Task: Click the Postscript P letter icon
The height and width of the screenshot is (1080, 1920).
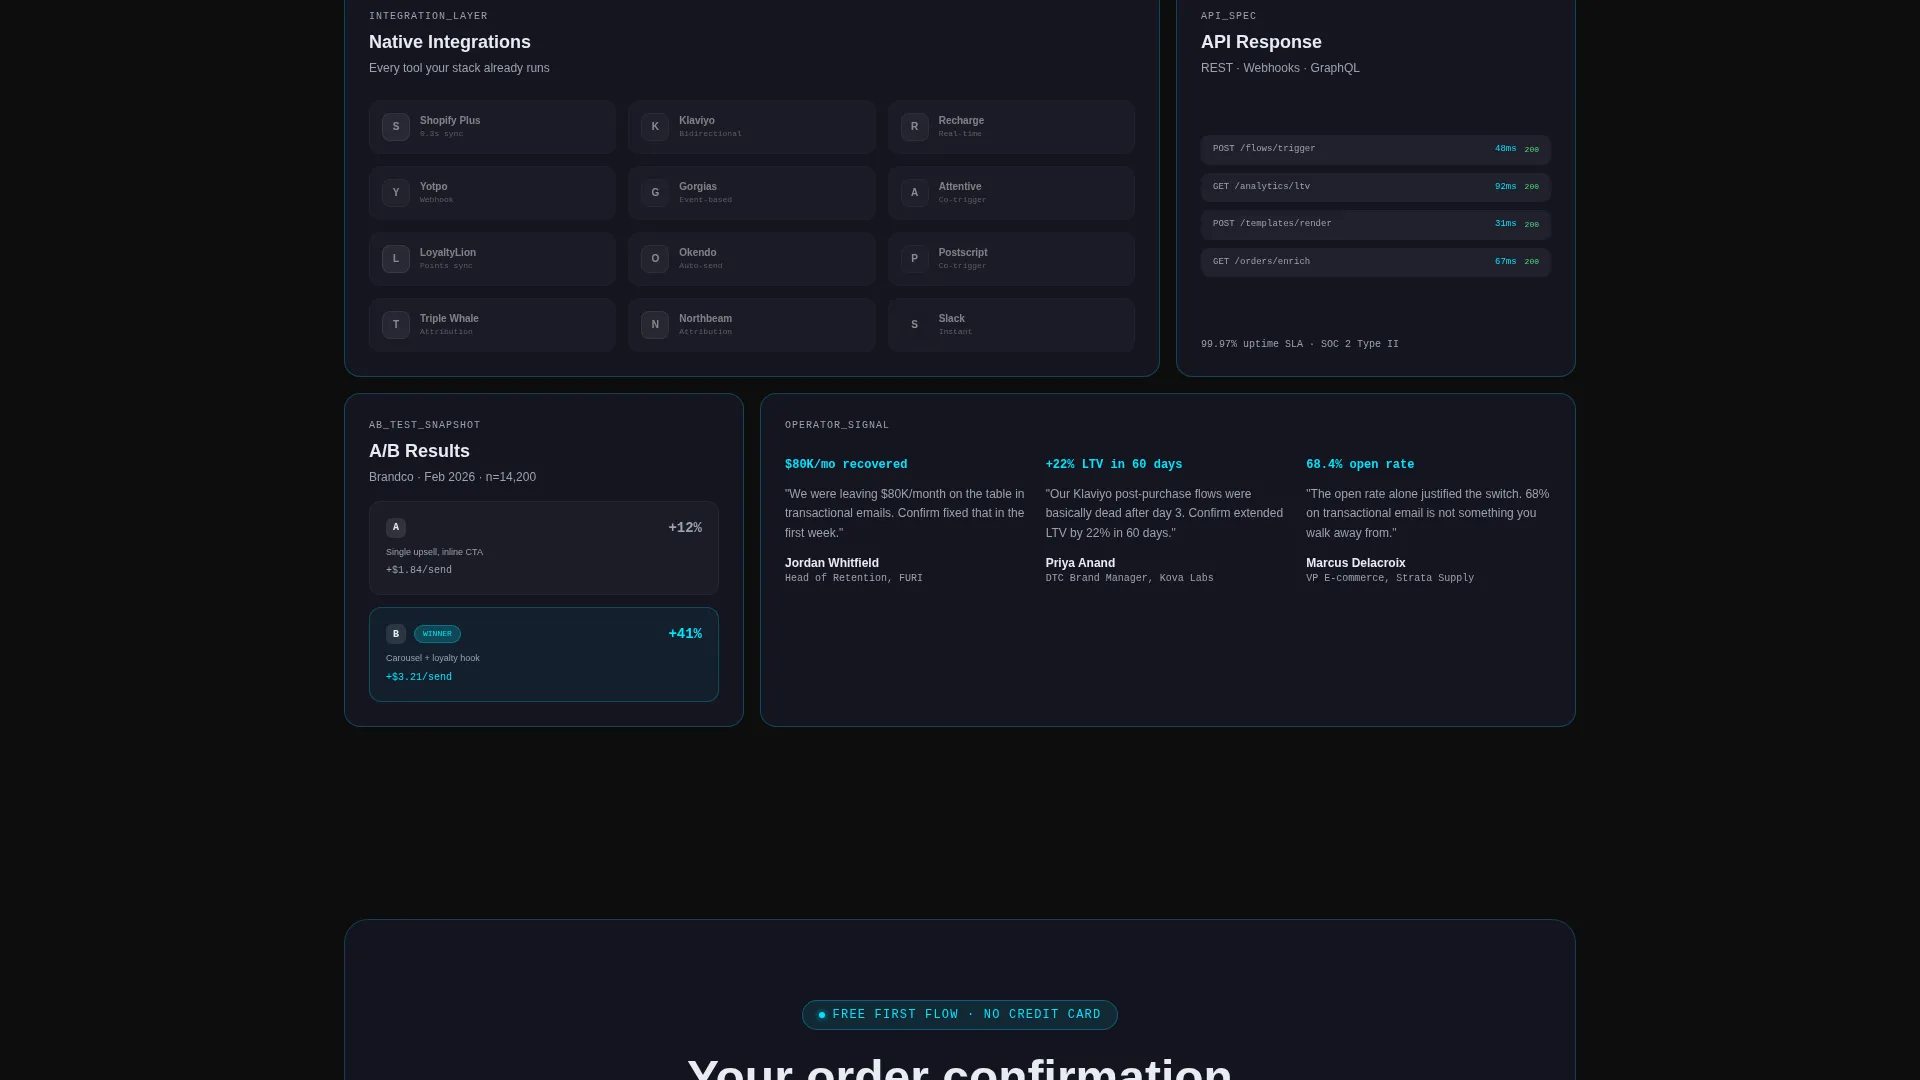Action: (x=914, y=259)
